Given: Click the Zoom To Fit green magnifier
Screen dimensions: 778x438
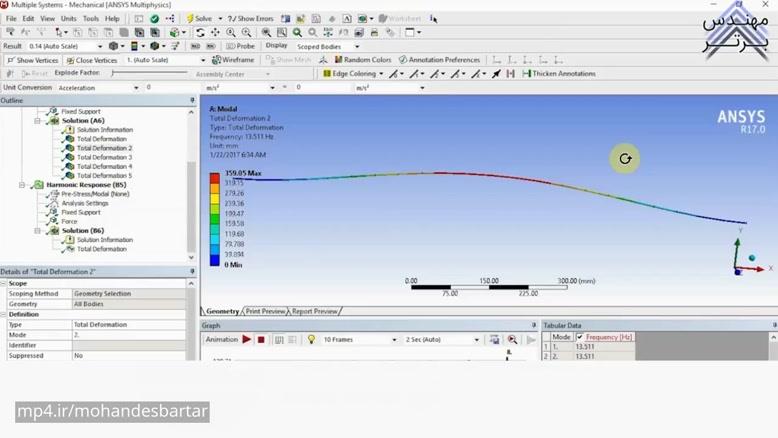Looking at the screenshot, I should (x=297, y=32).
